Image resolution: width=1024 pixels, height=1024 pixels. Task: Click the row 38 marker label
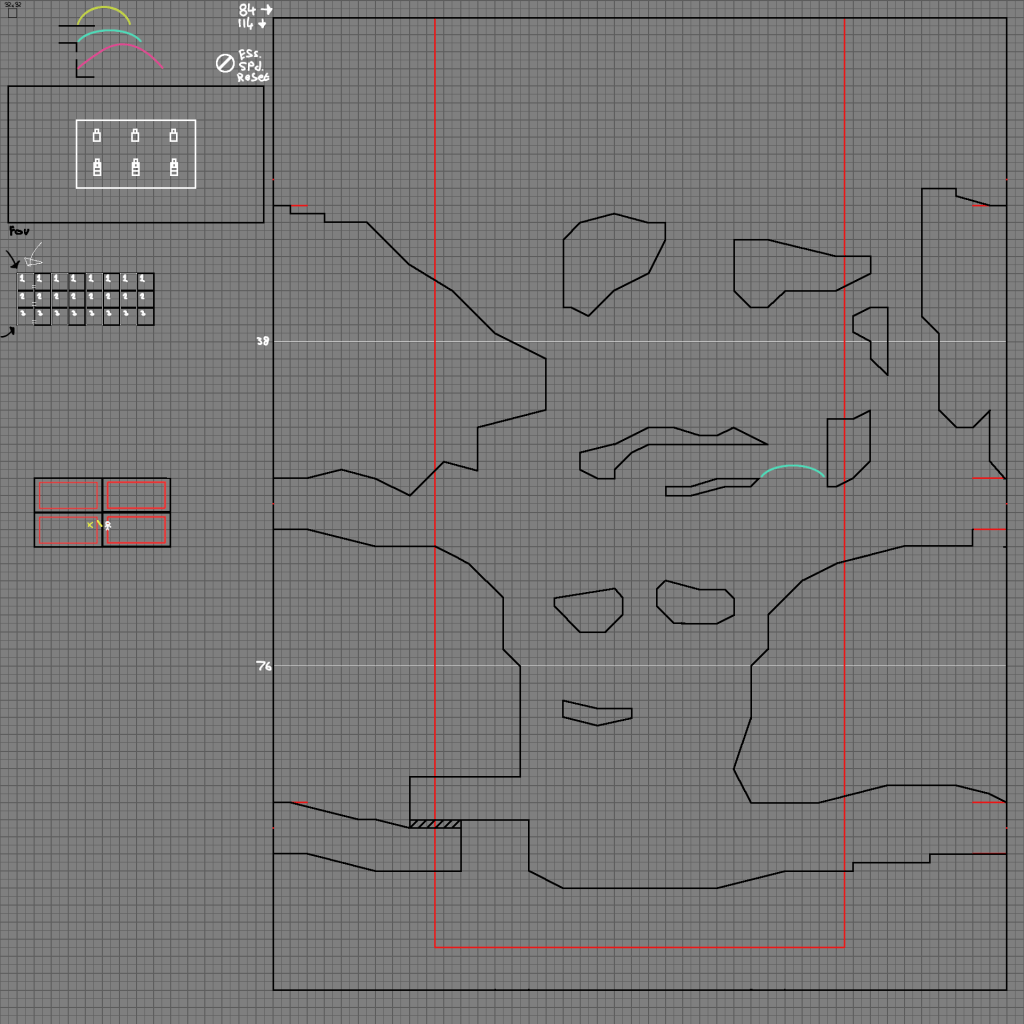pyautogui.click(x=262, y=341)
